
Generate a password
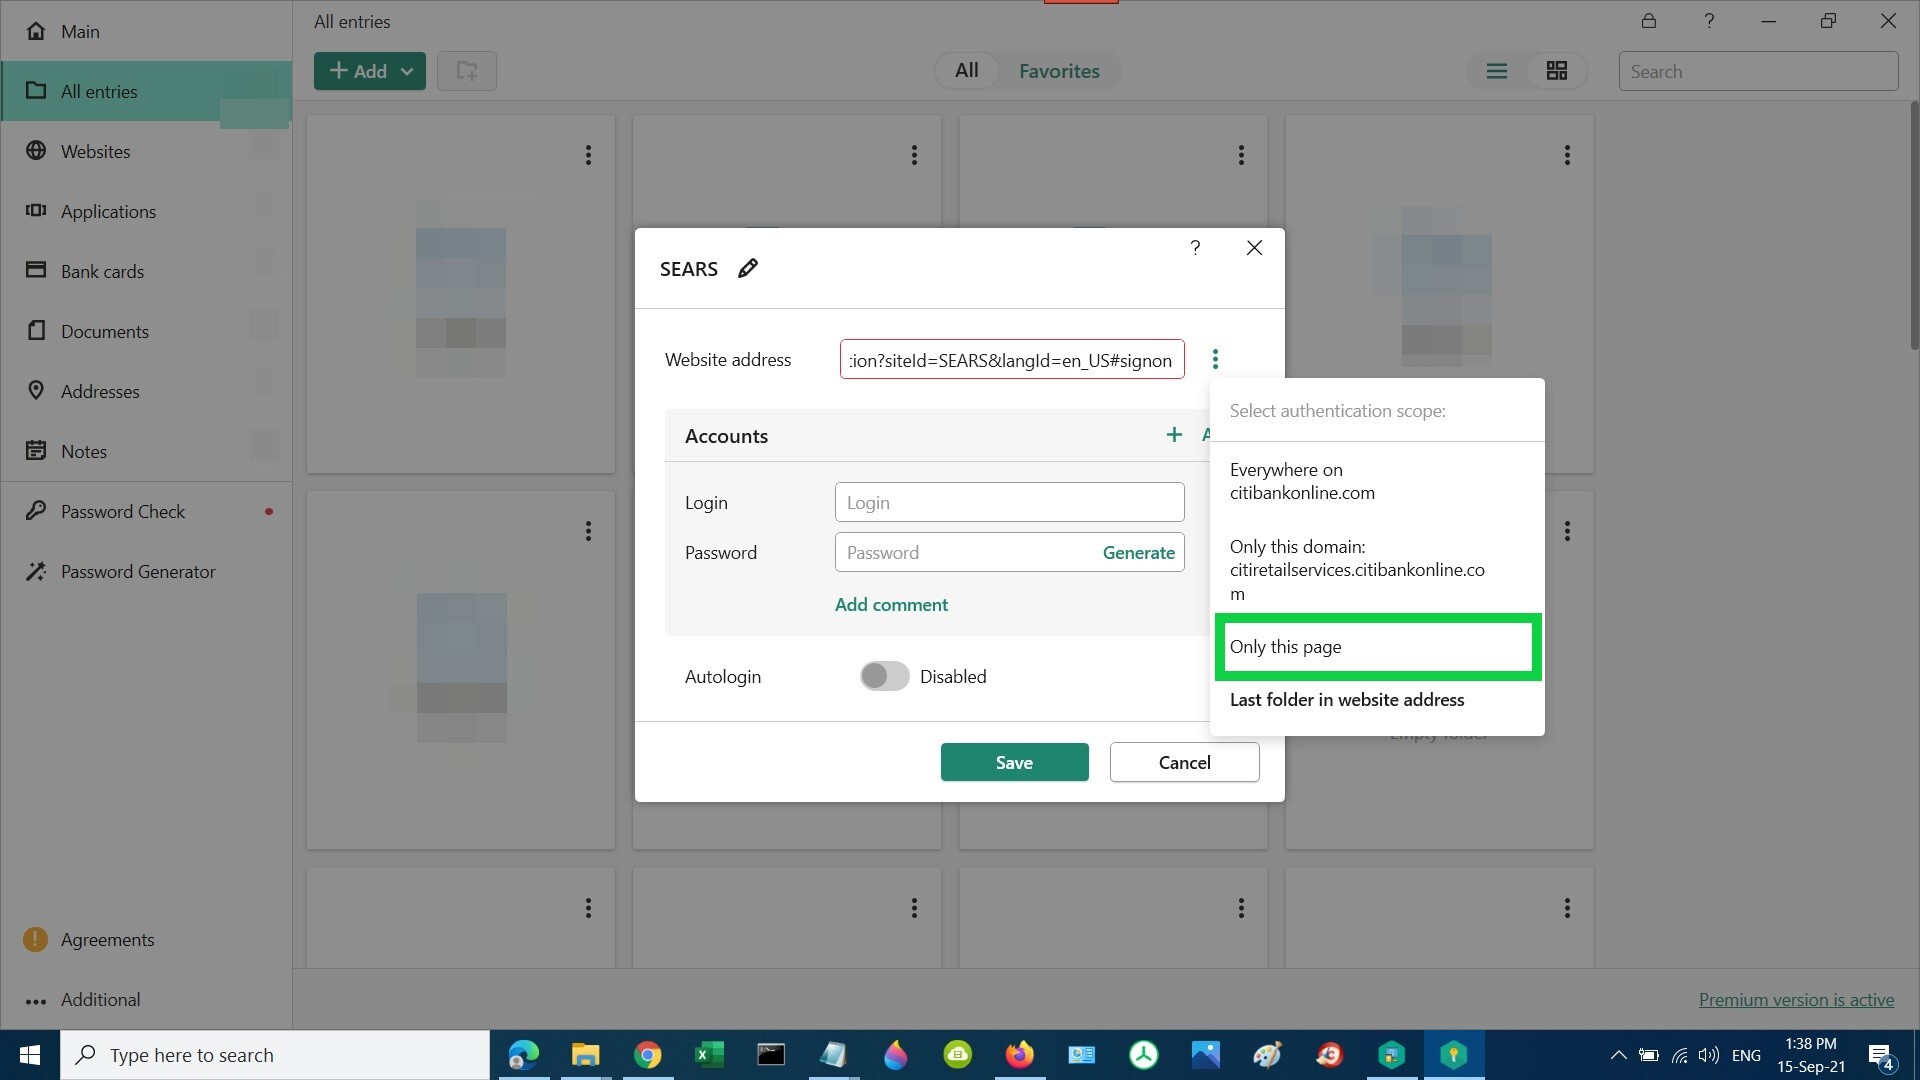[x=1138, y=552]
